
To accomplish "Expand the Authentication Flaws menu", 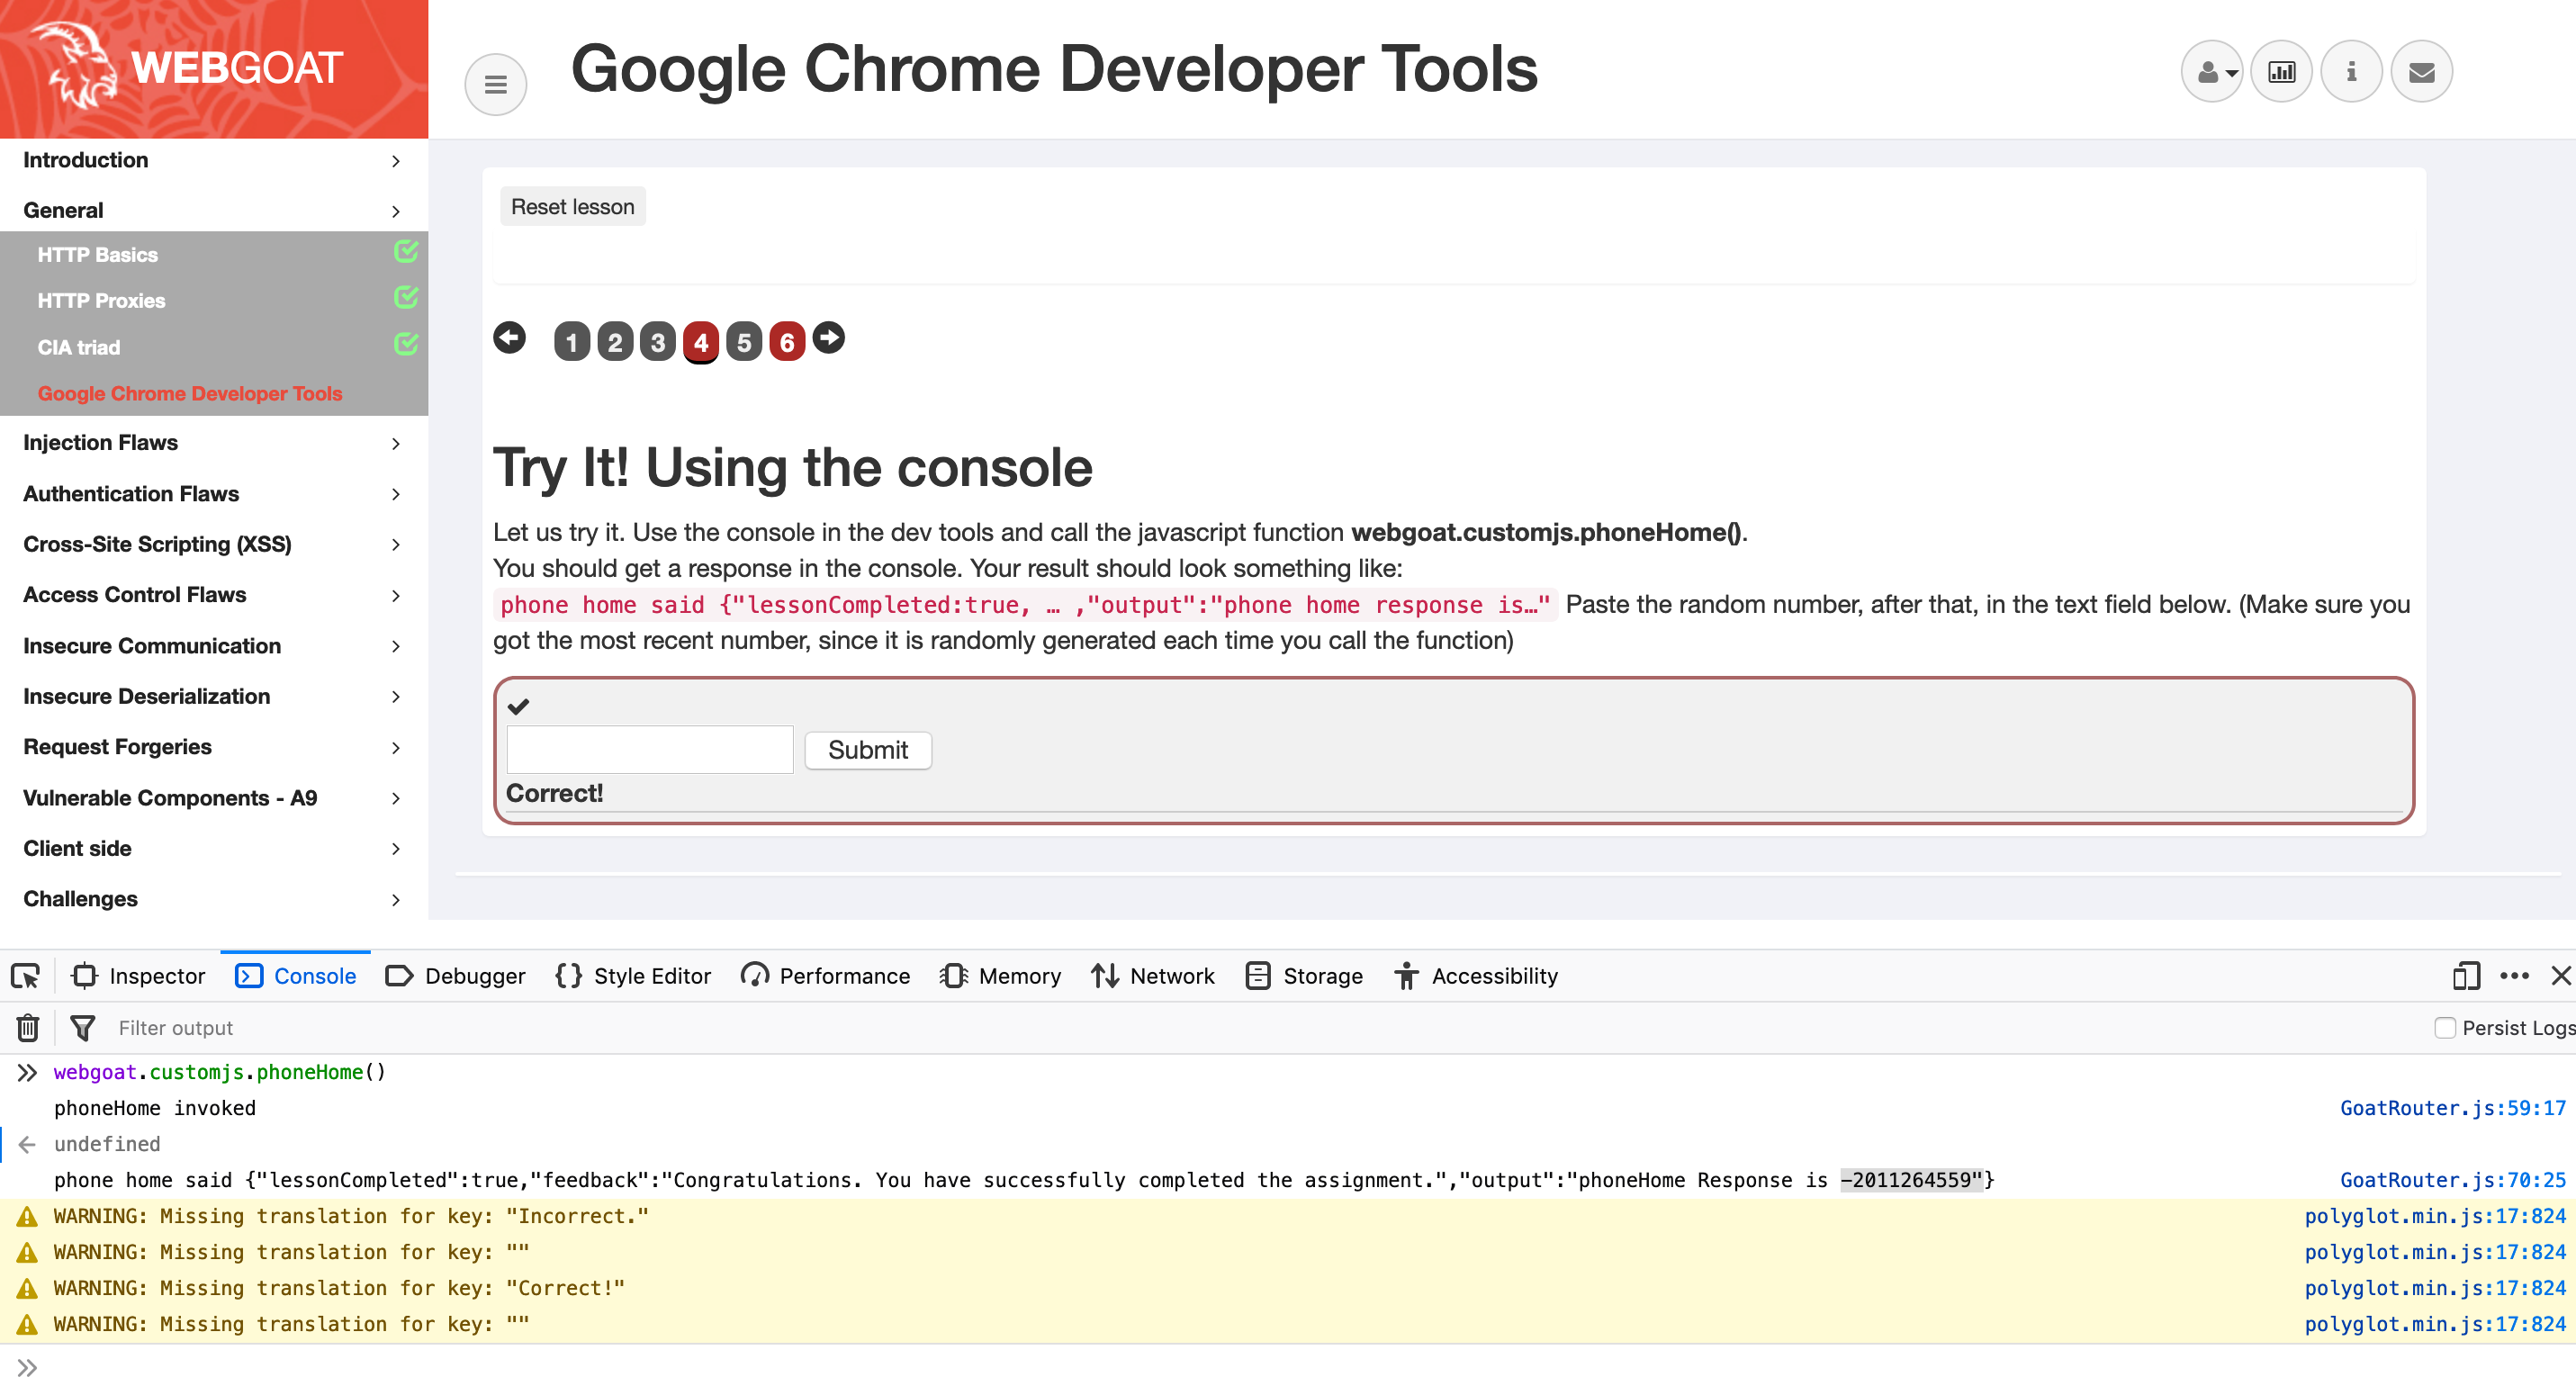I will coord(214,494).
